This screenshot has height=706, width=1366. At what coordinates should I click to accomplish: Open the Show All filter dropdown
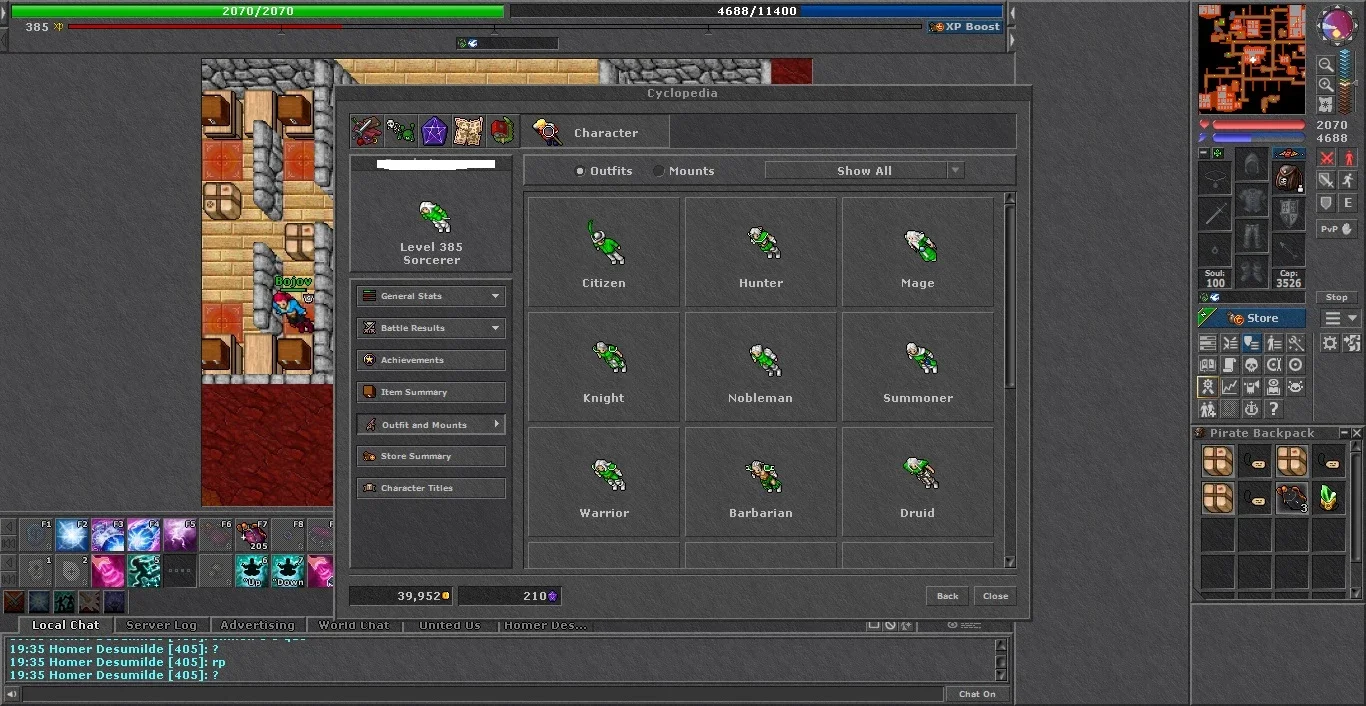coord(864,171)
